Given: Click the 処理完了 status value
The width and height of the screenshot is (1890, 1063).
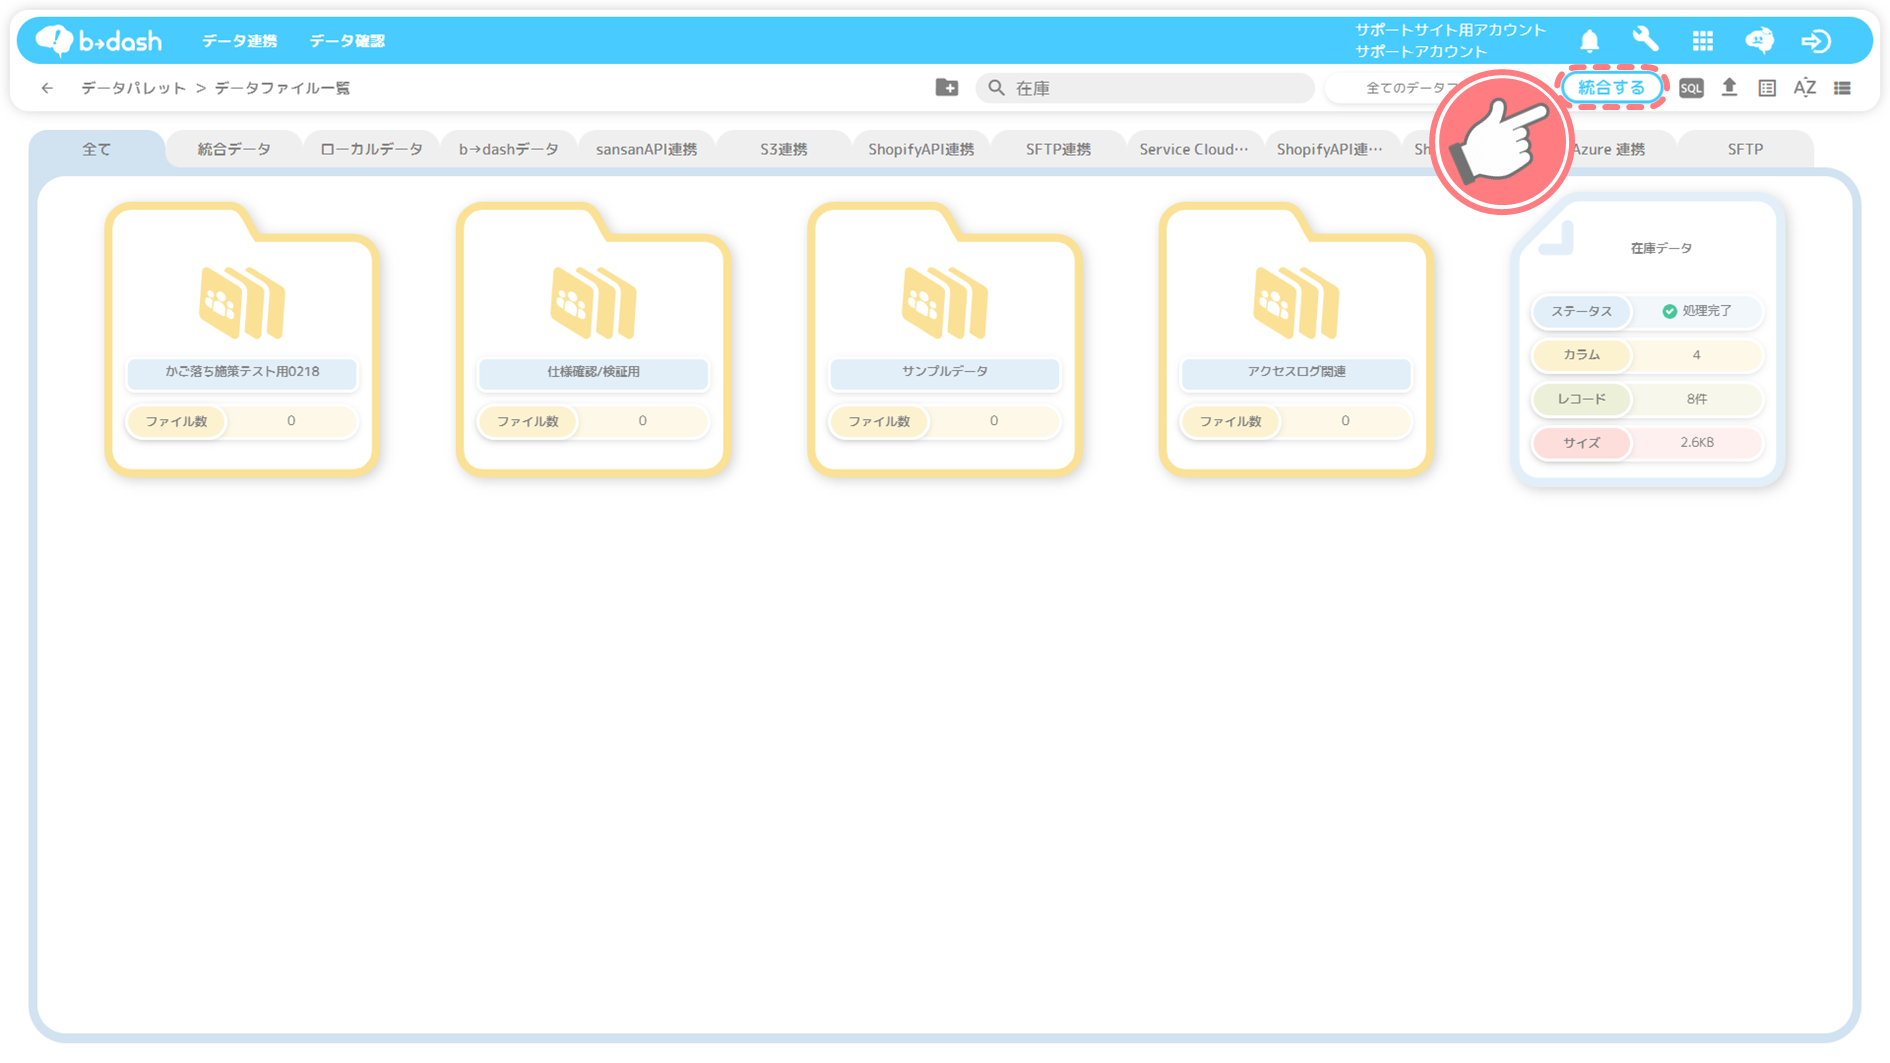Looking at the screenshot, I should (x=1697, y=311).
